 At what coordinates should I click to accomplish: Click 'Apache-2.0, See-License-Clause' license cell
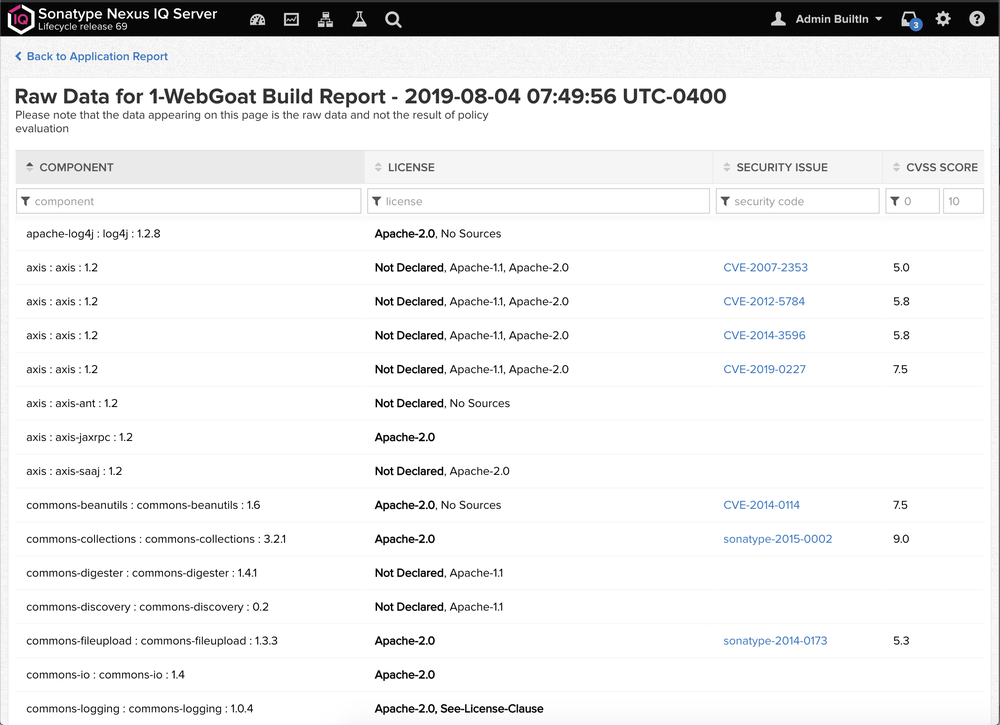(459, 708)
